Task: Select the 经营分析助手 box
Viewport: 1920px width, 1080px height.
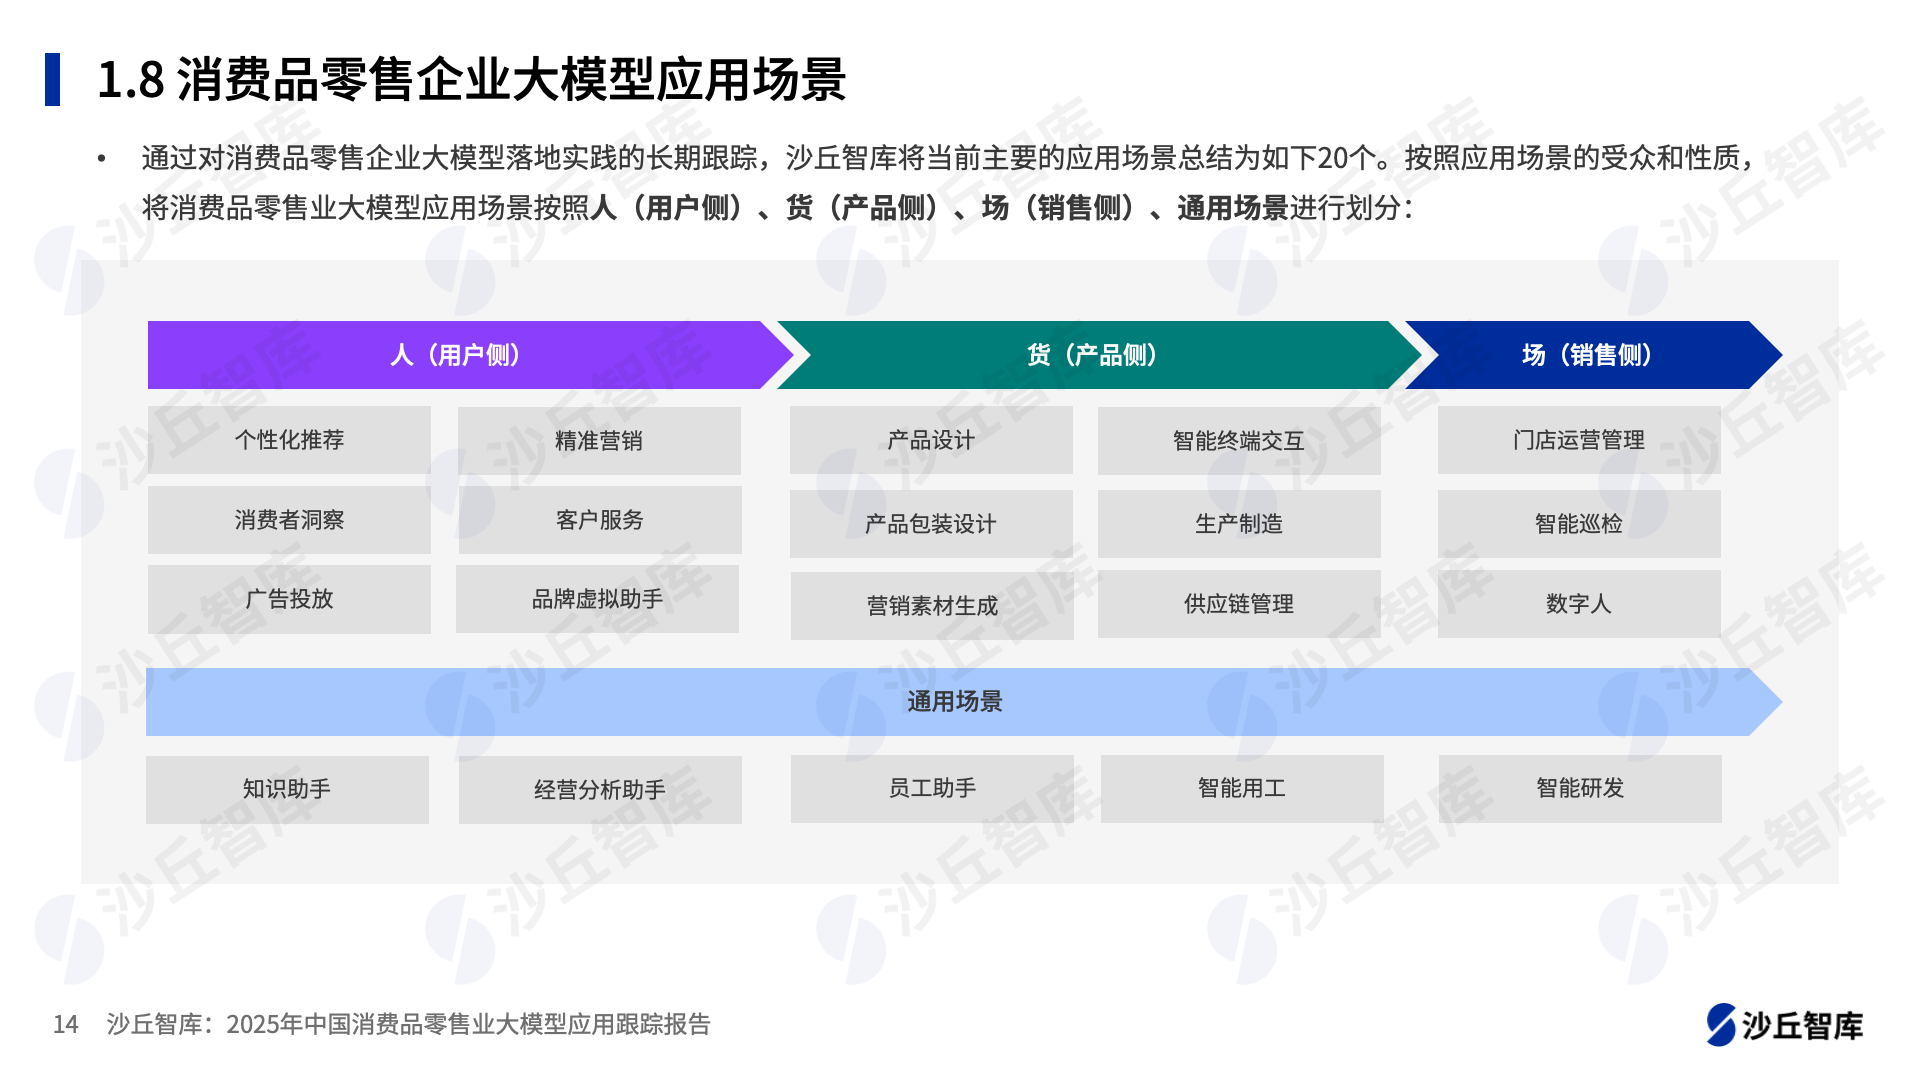Action: click(x=599, y=790)
